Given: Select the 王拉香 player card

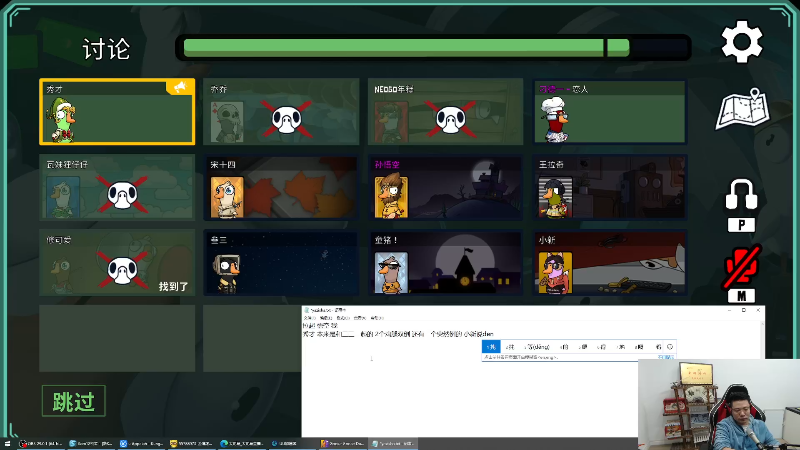Looking at the screenshot, I should pyautogui.click(x=610, y=188).
